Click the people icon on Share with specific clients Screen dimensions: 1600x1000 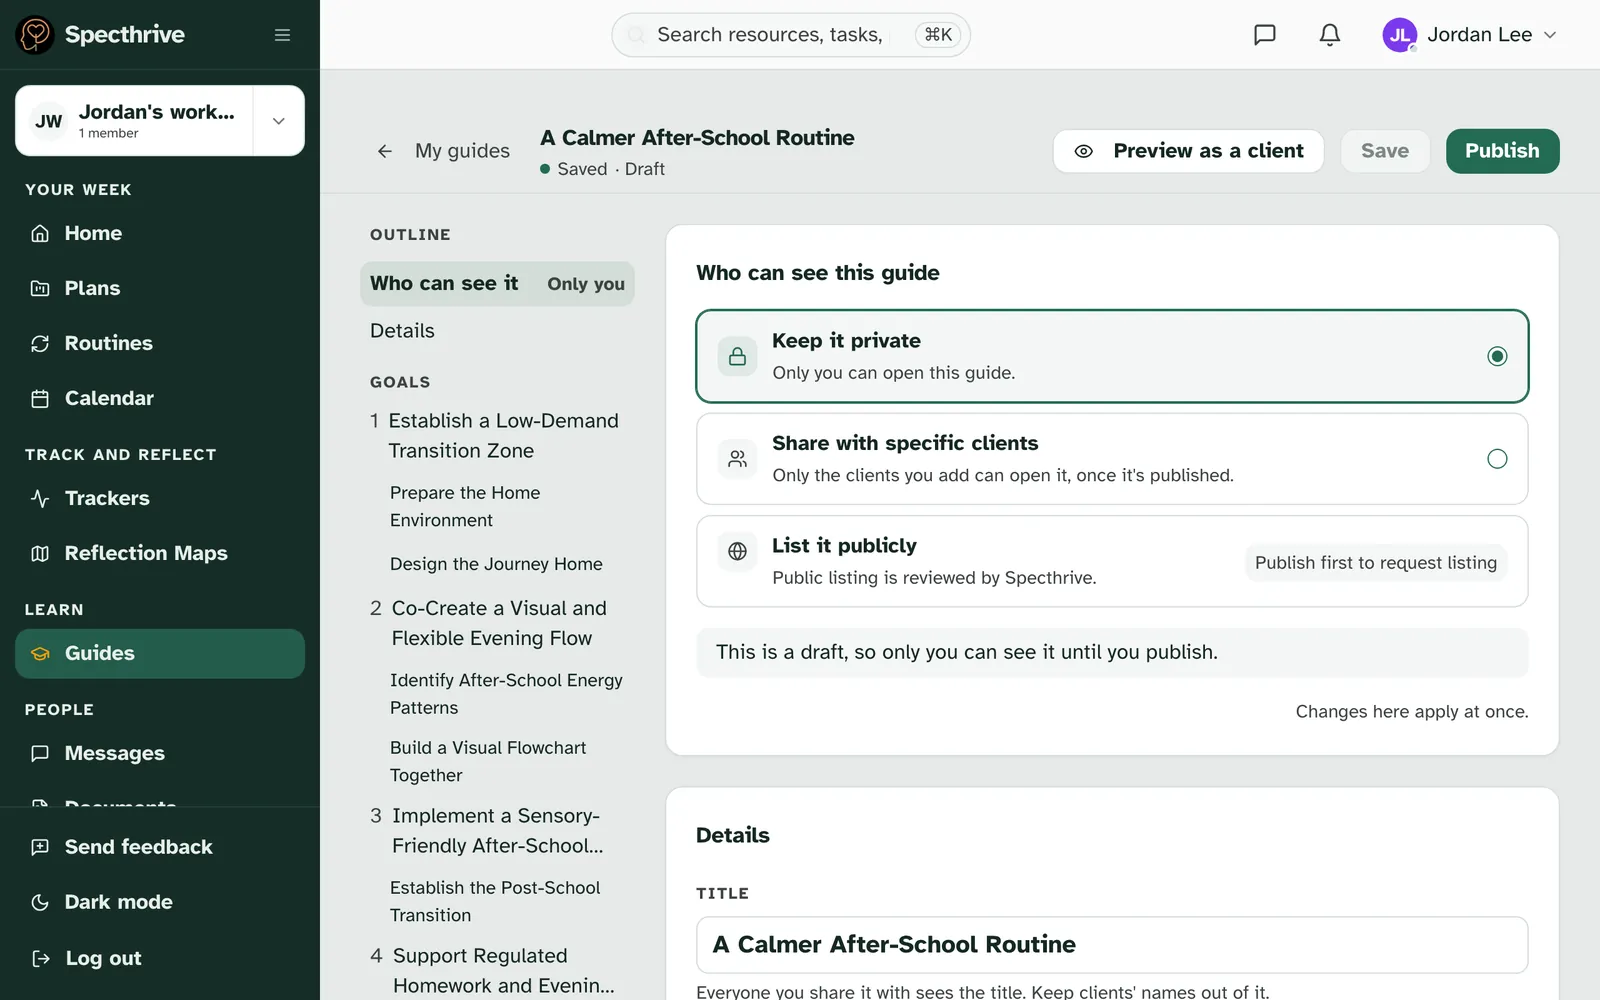tap(737, 459)
